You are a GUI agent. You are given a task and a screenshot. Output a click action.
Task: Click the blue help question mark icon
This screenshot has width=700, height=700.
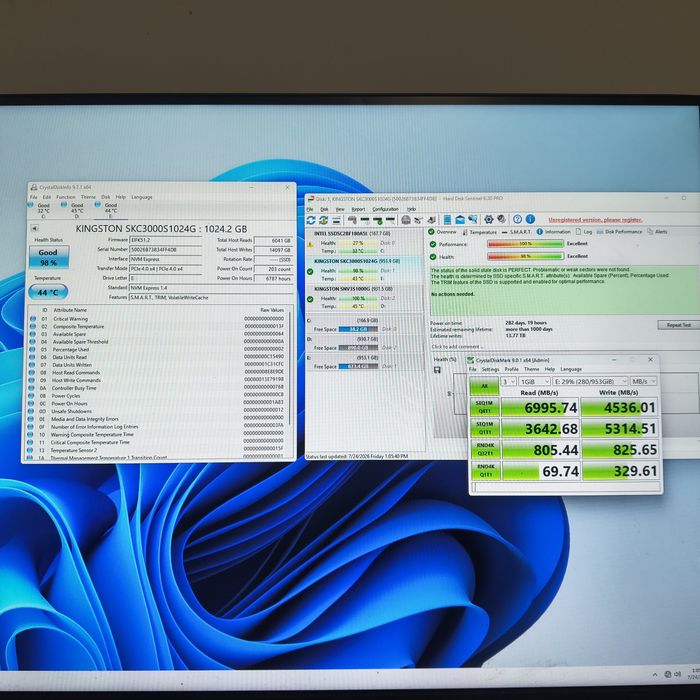coord(517,219)
